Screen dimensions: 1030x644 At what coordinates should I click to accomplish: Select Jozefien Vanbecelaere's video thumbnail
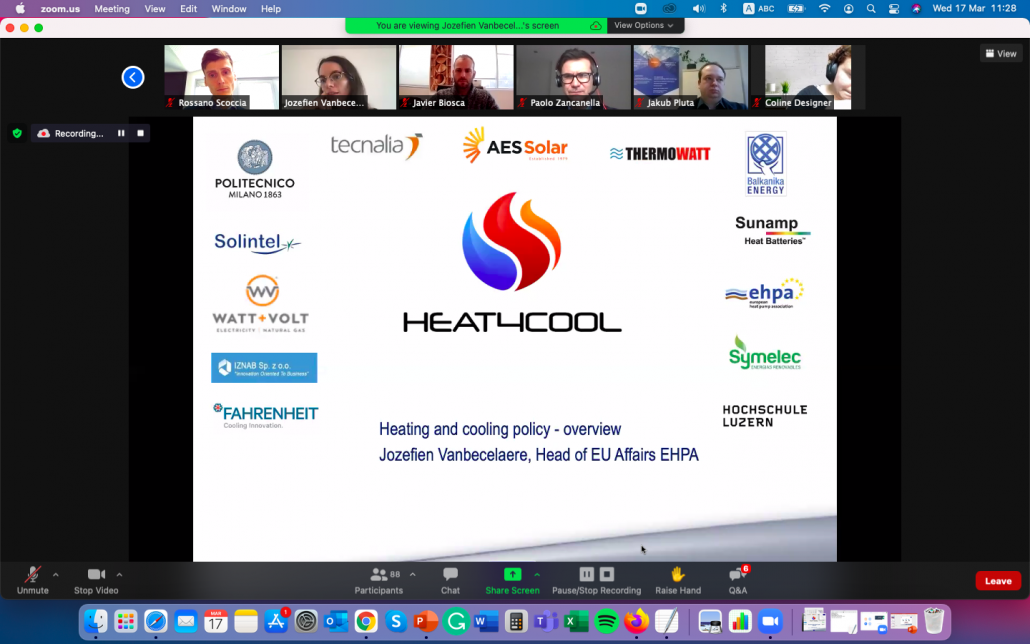click(339, 77)
